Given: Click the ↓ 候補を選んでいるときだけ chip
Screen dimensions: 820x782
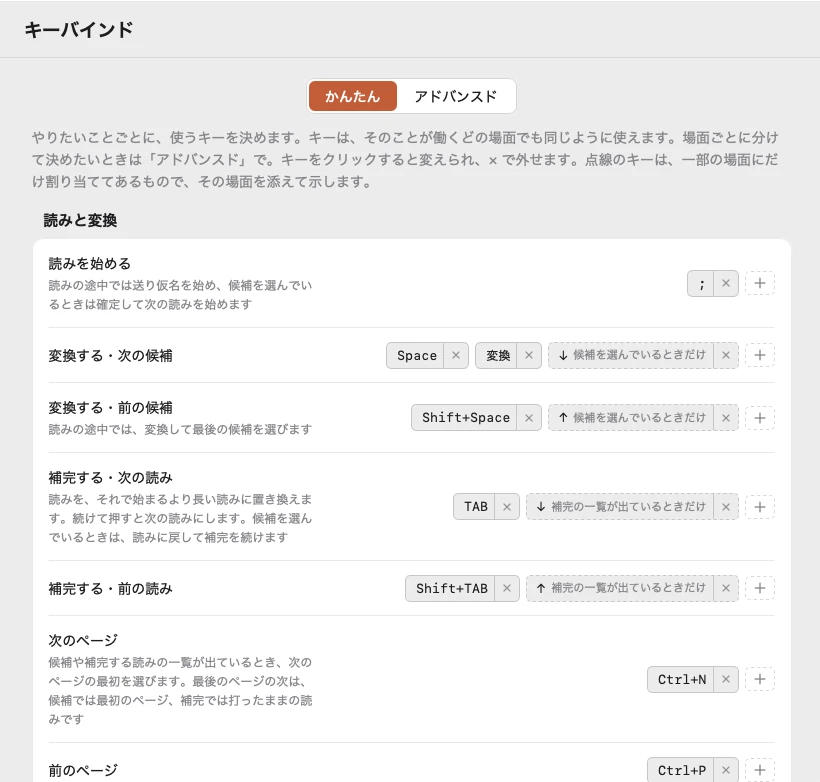Looking at the screenshot, I should 631,356.
